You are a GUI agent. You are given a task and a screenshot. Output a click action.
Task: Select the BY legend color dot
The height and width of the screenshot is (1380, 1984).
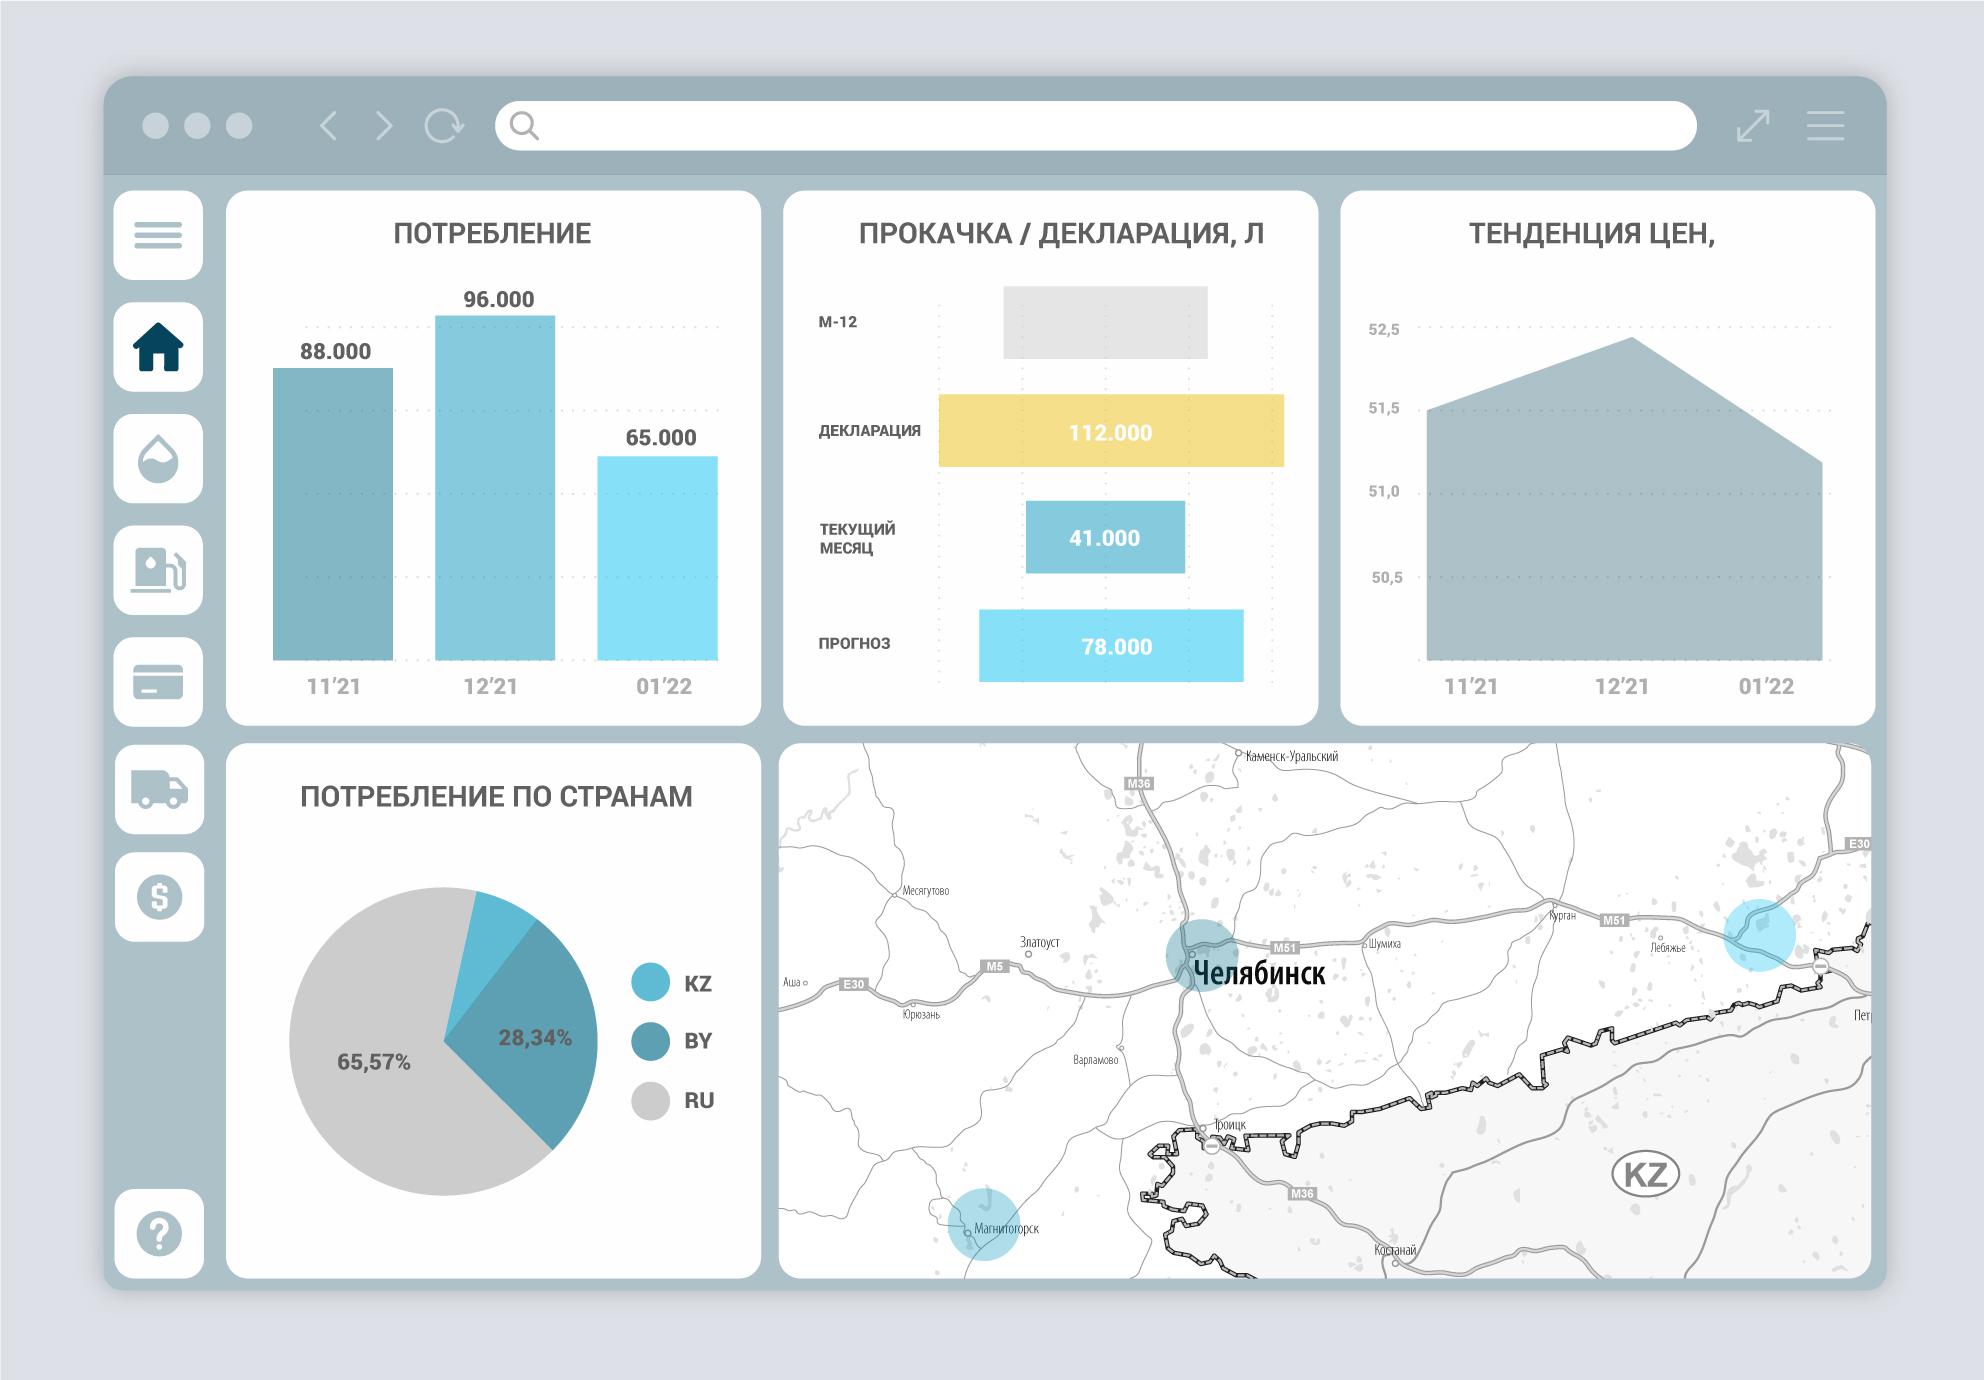pyautogui.click(x=650, y=1041)
